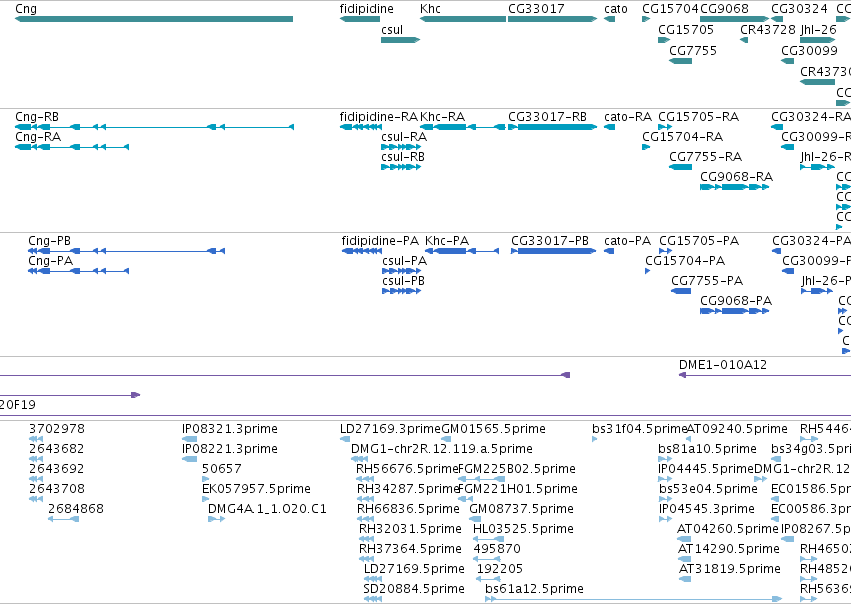
Task: Select the LD27169.3prime EST label
Action: pyautogui.click(x=390, y=429)
